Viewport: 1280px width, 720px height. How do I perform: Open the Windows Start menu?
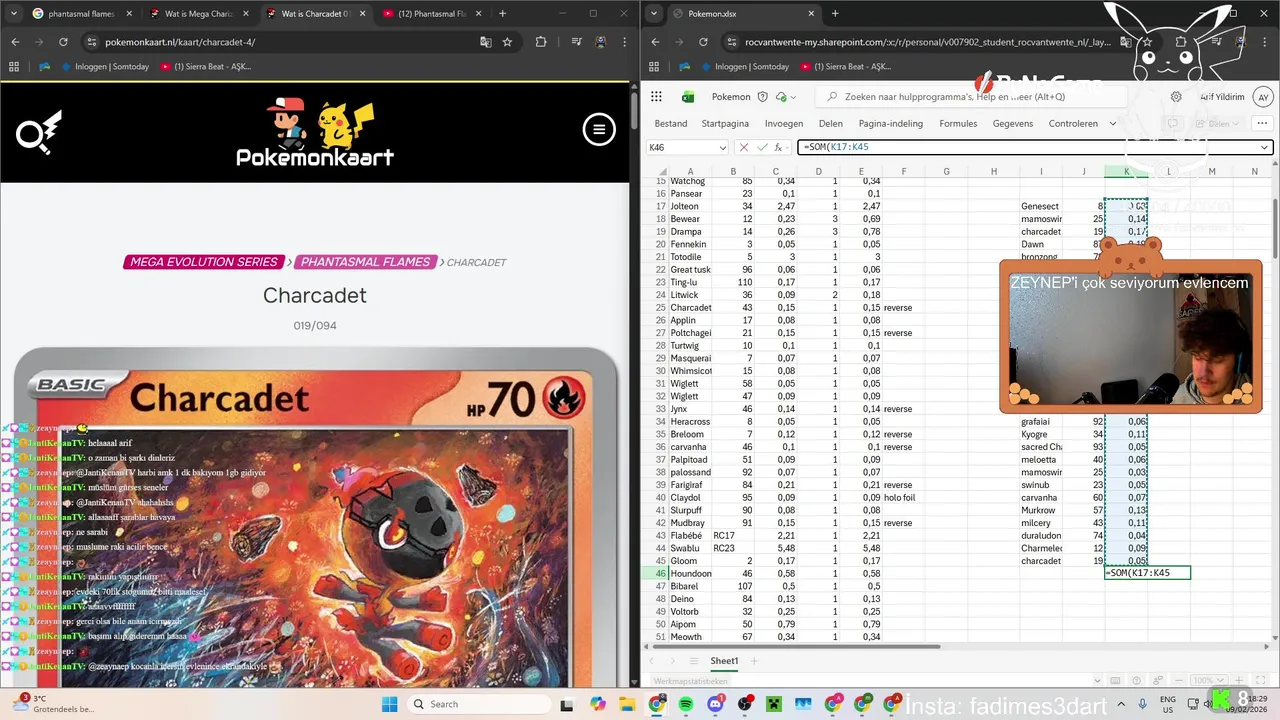pyautogui.click(x=389, y=704)
